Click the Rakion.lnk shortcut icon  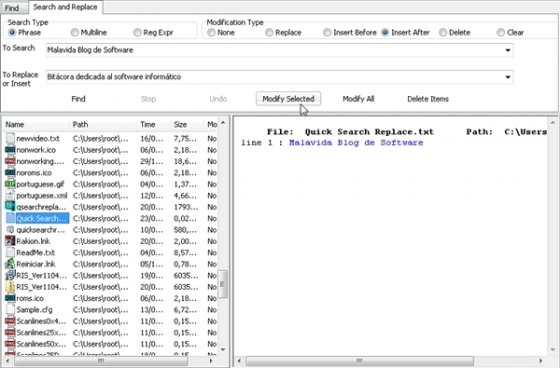point(10,241)
